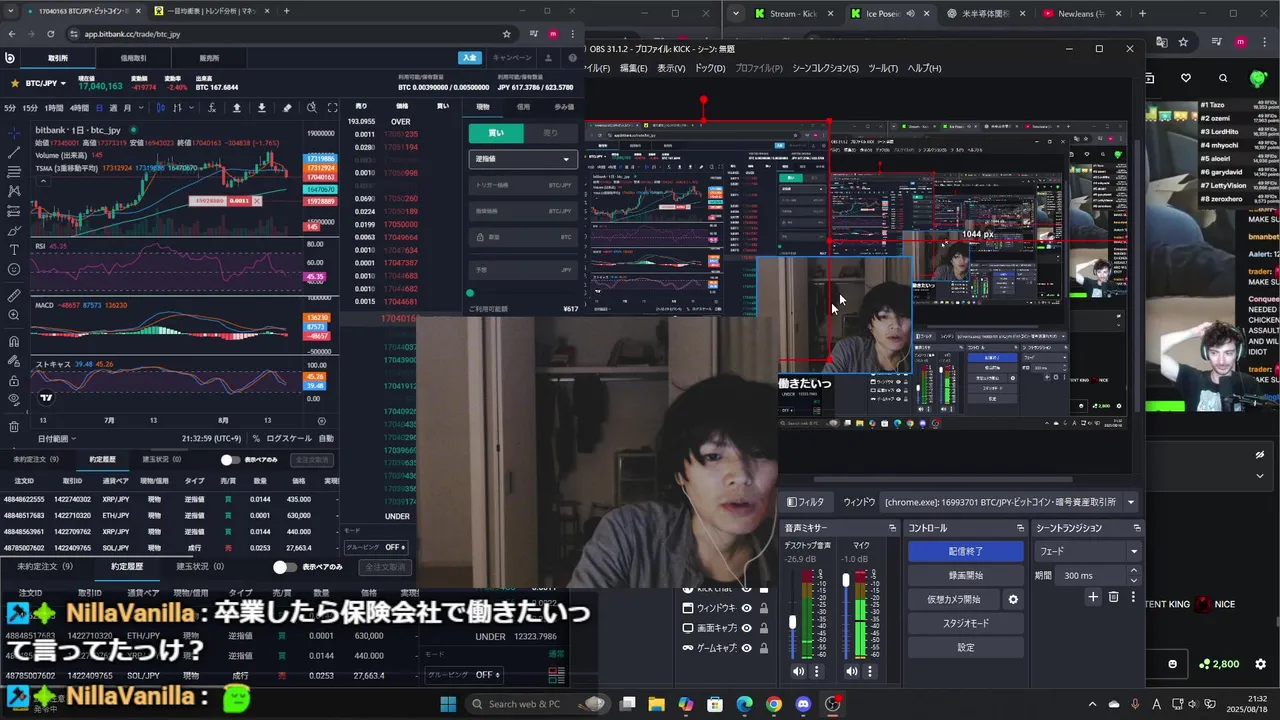The width and height of the screenshot is (1280, 720).
Task: Select the ruler measure tool
Action: (13, 296)
